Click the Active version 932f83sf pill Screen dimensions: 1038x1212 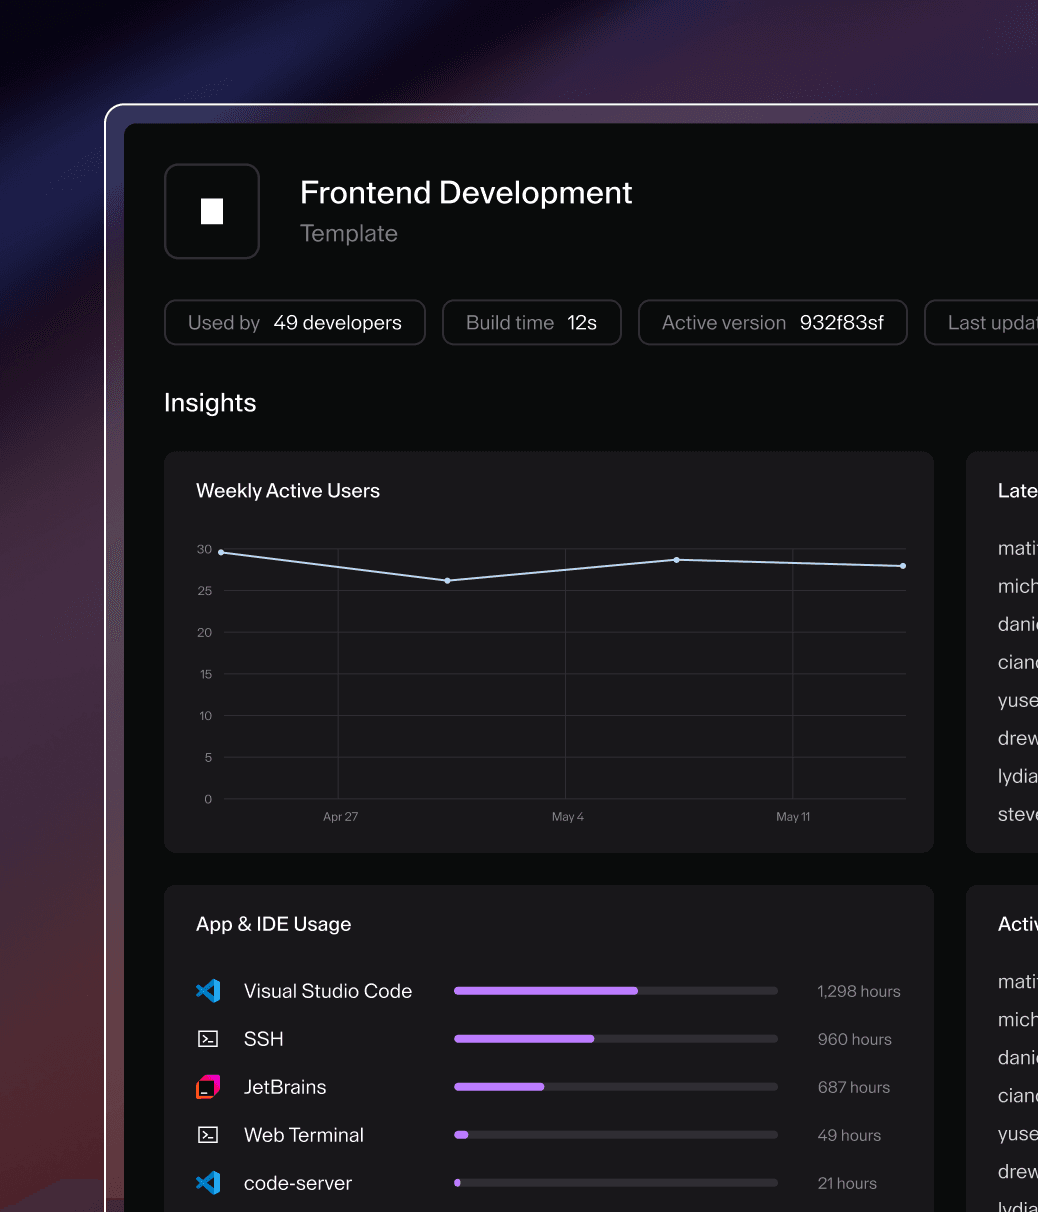(773, 323)
